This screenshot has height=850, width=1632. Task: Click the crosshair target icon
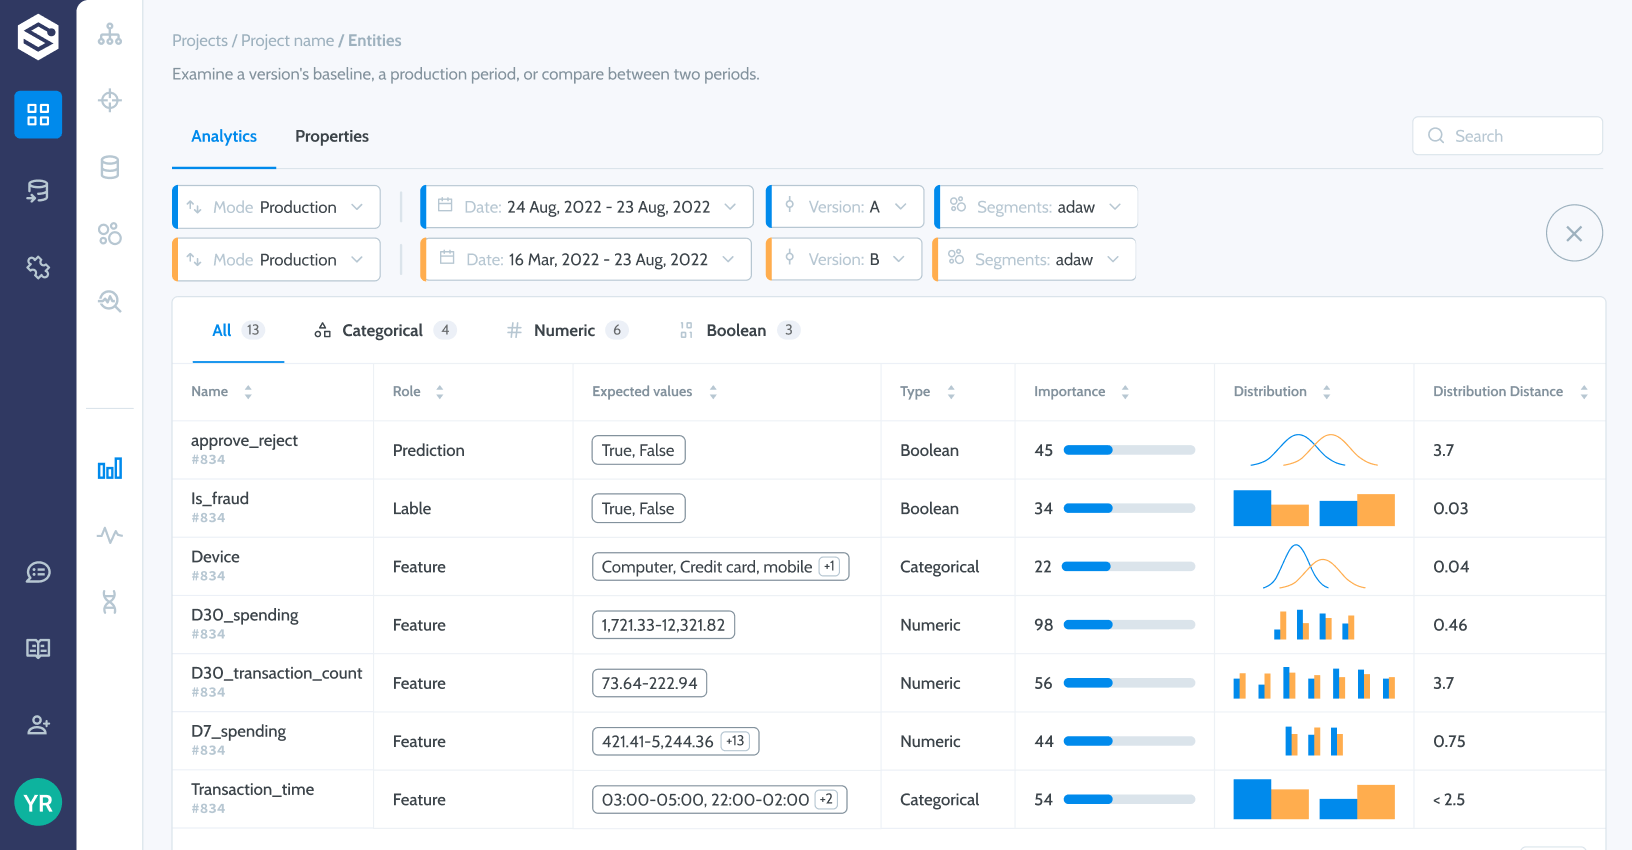point(110,100)
